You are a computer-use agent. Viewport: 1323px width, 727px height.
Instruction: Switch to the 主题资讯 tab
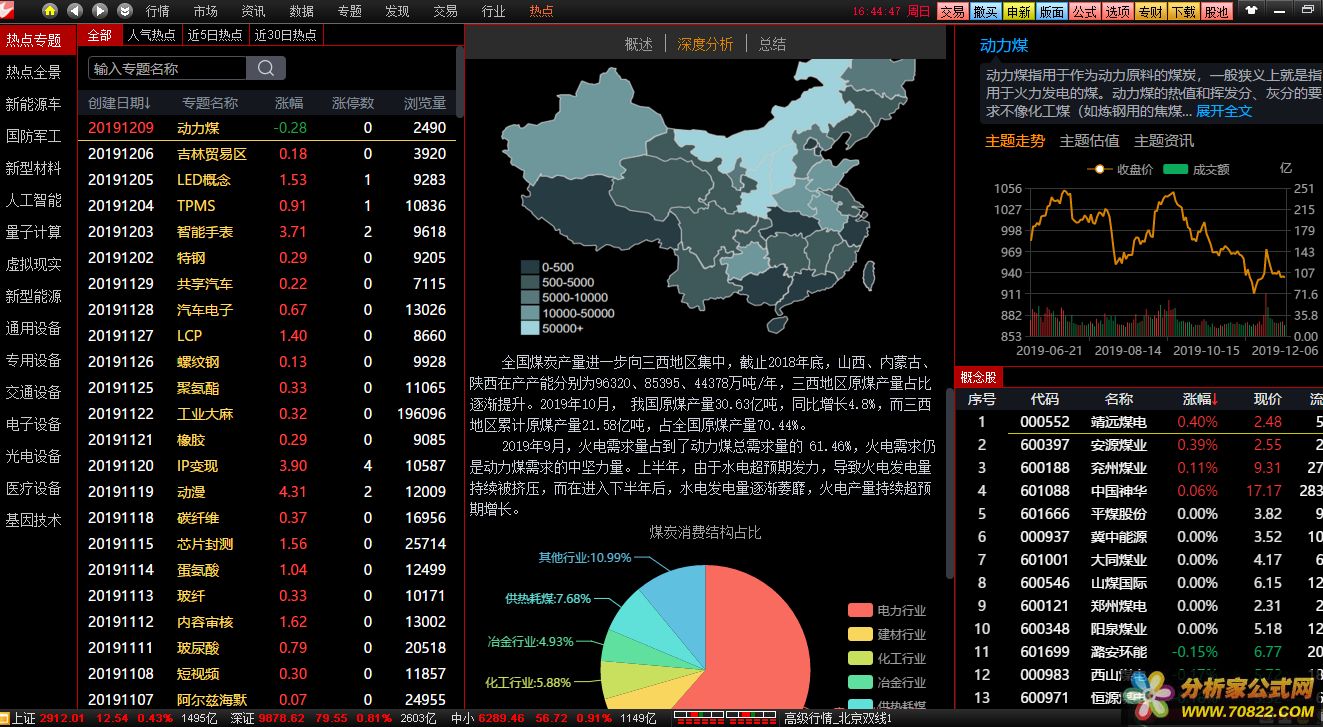pos(1164,141)
